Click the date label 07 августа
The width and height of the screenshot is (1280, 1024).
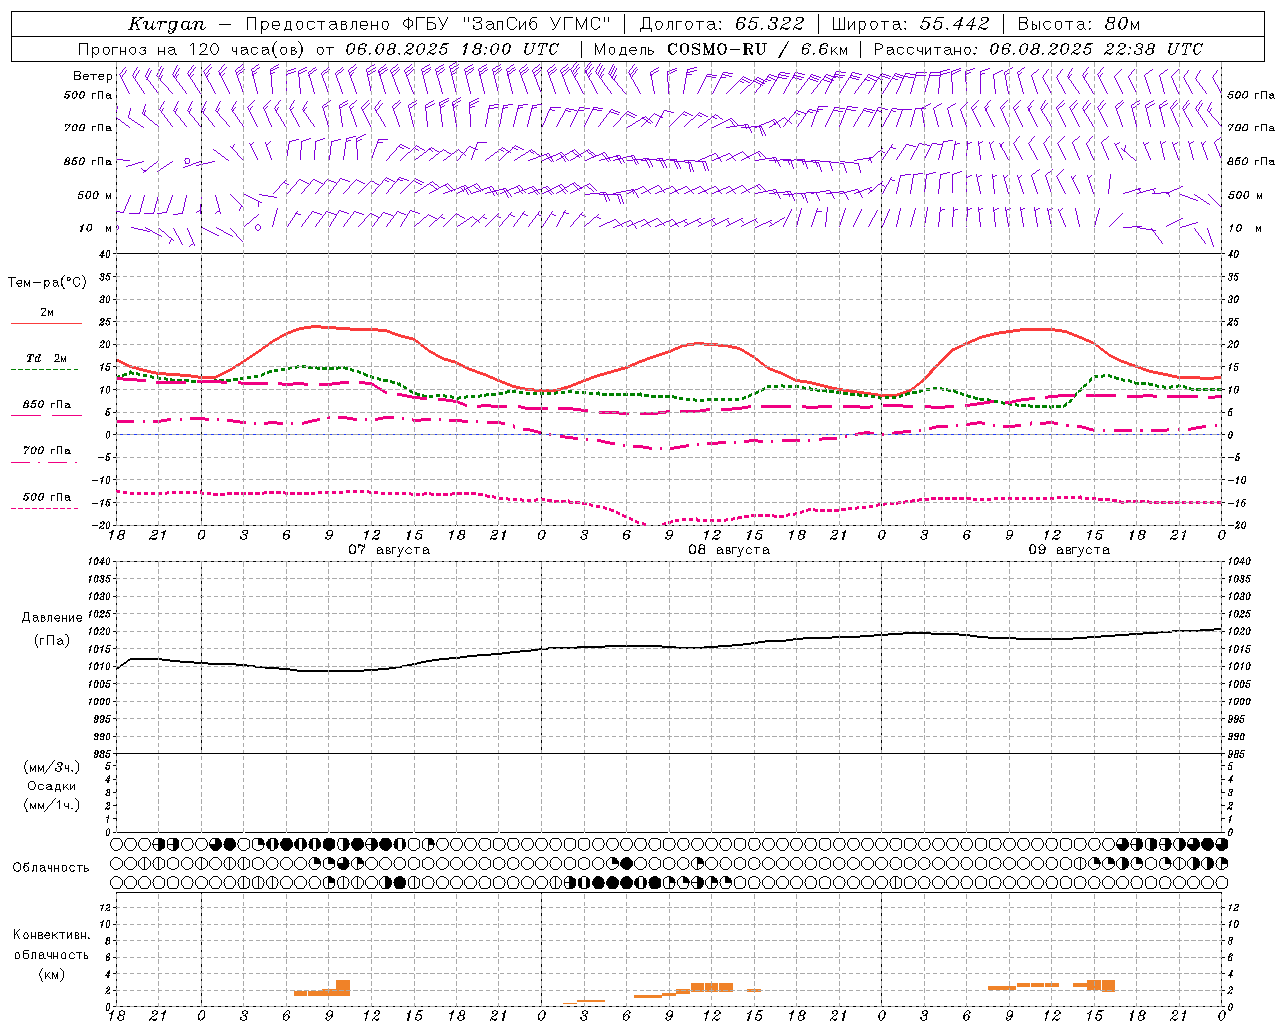click(x=389, y=550)
